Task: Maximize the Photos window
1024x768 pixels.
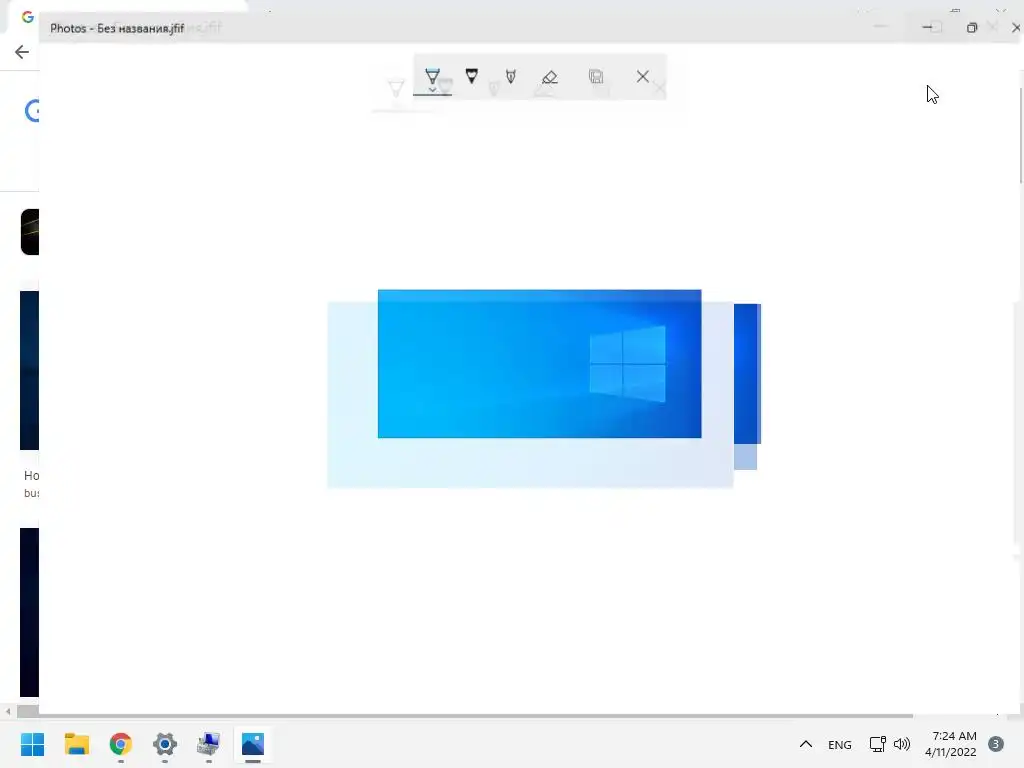Action: click(972, 27)
